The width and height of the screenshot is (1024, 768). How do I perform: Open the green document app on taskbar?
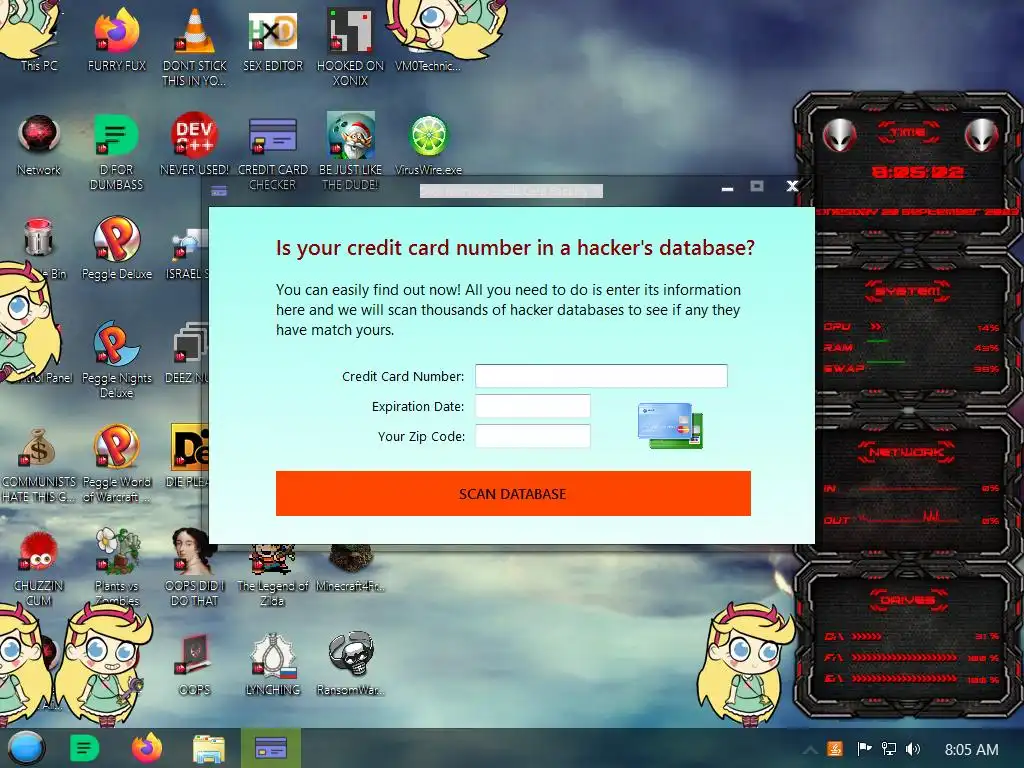click(84, 748)
